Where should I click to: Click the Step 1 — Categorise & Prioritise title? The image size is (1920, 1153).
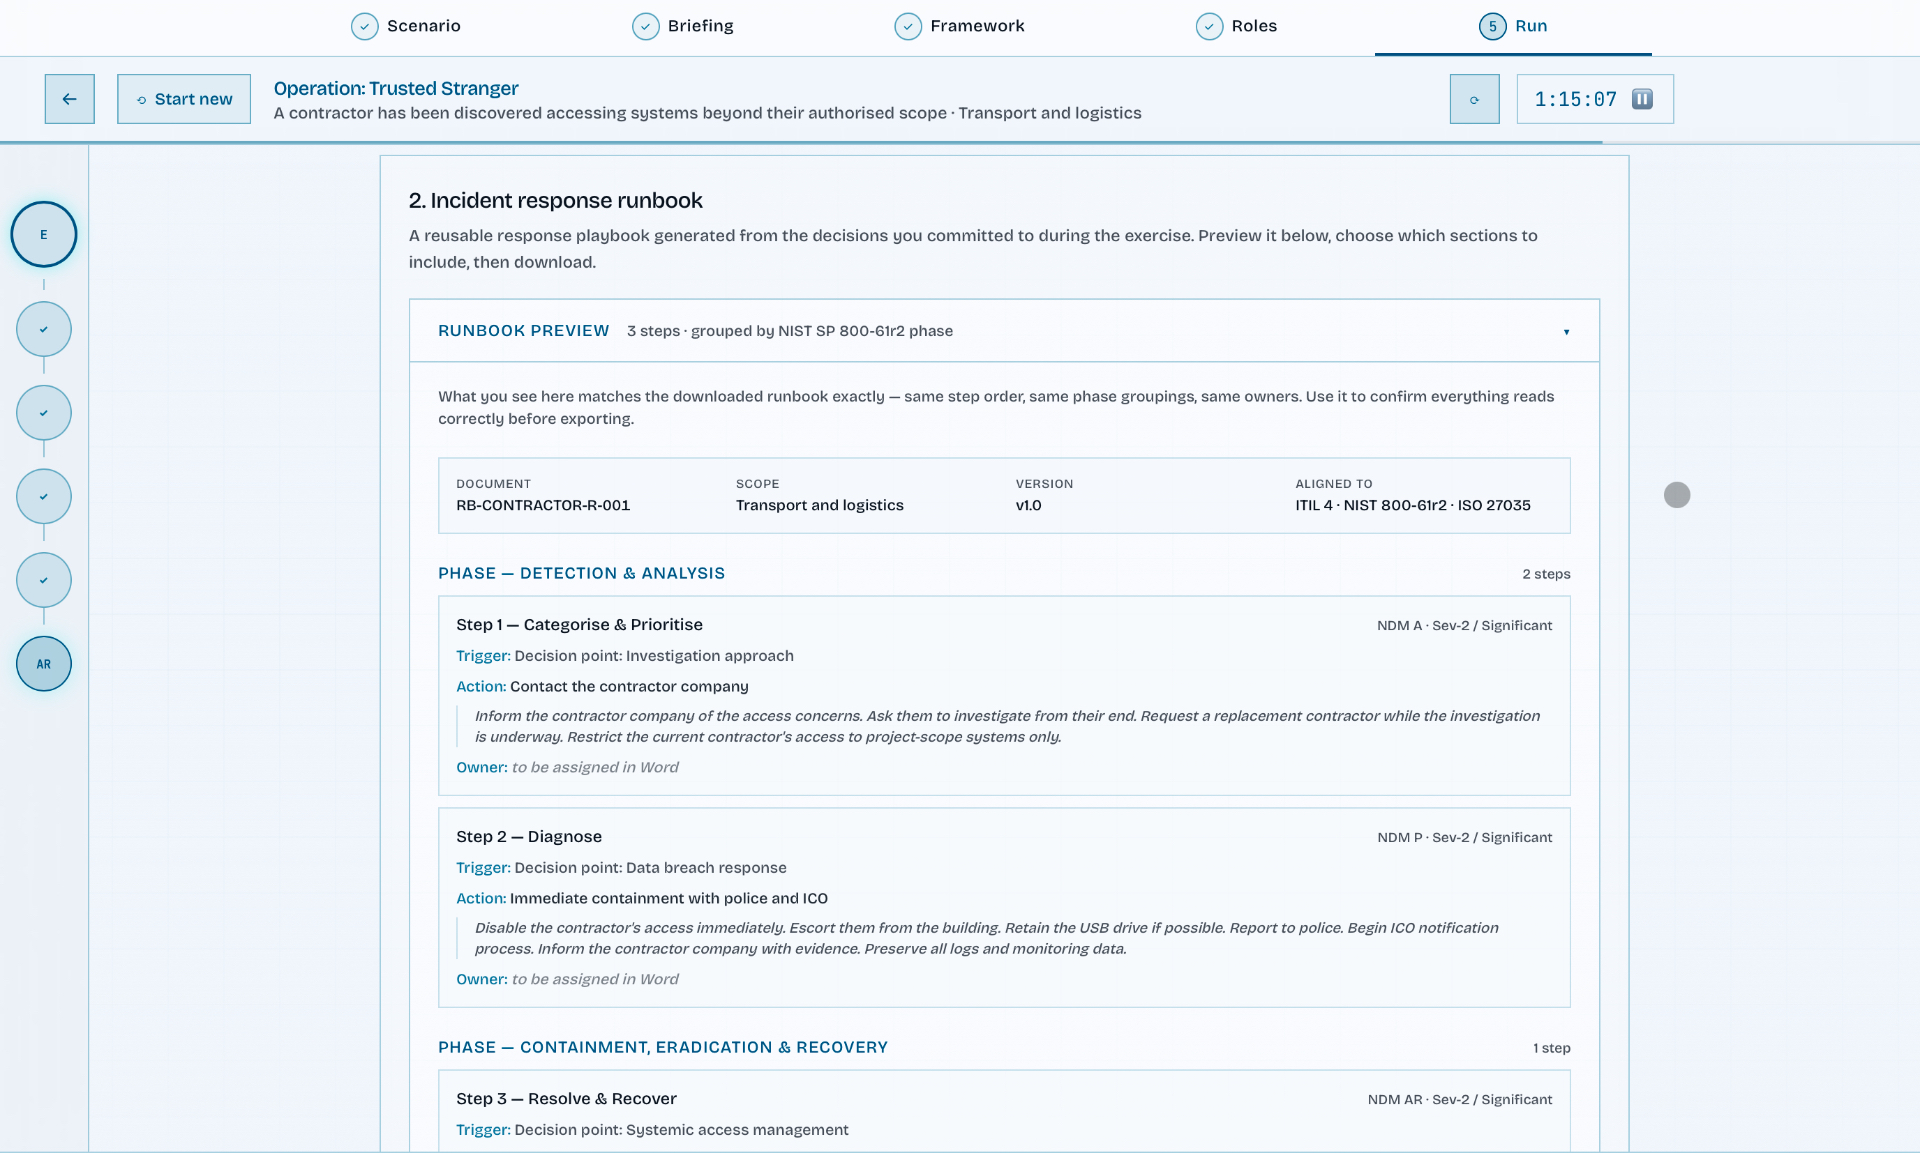pos(579,625)
